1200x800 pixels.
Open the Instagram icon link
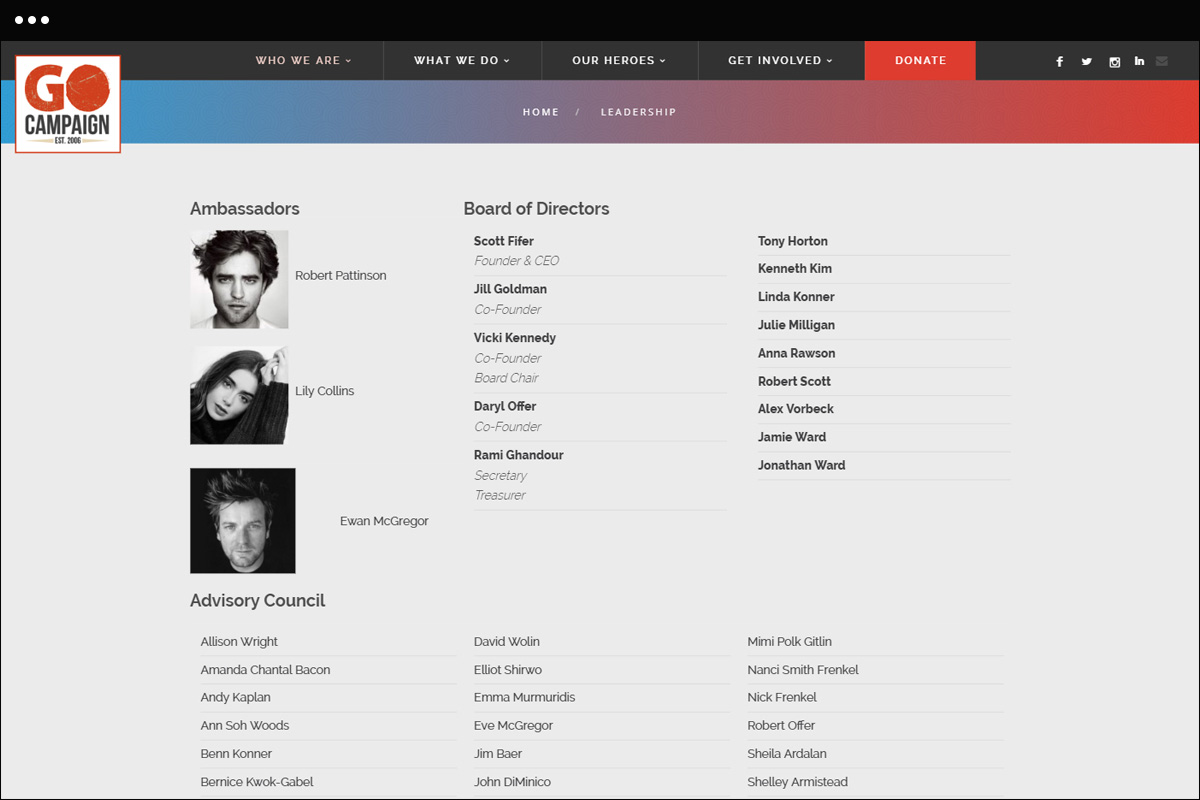(1114, 62)
